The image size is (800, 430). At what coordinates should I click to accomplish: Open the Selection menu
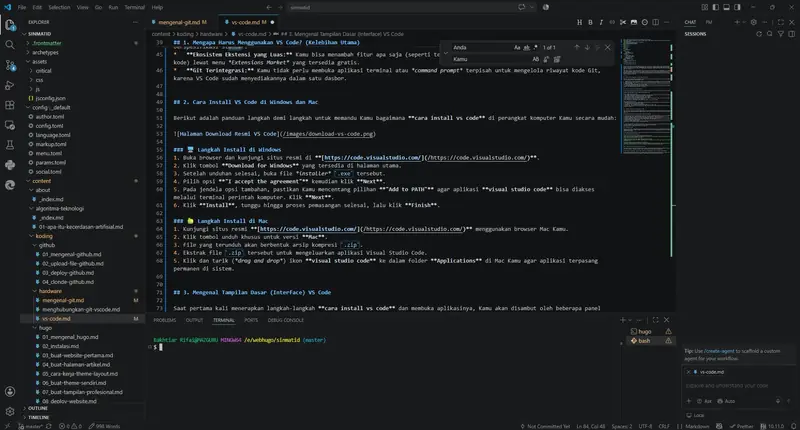tap(59, 7)
